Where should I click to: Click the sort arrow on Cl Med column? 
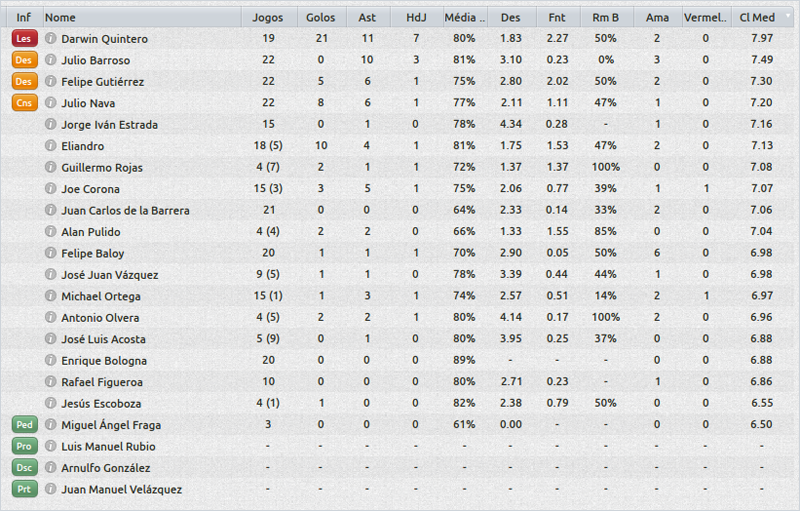pos(787,17)
